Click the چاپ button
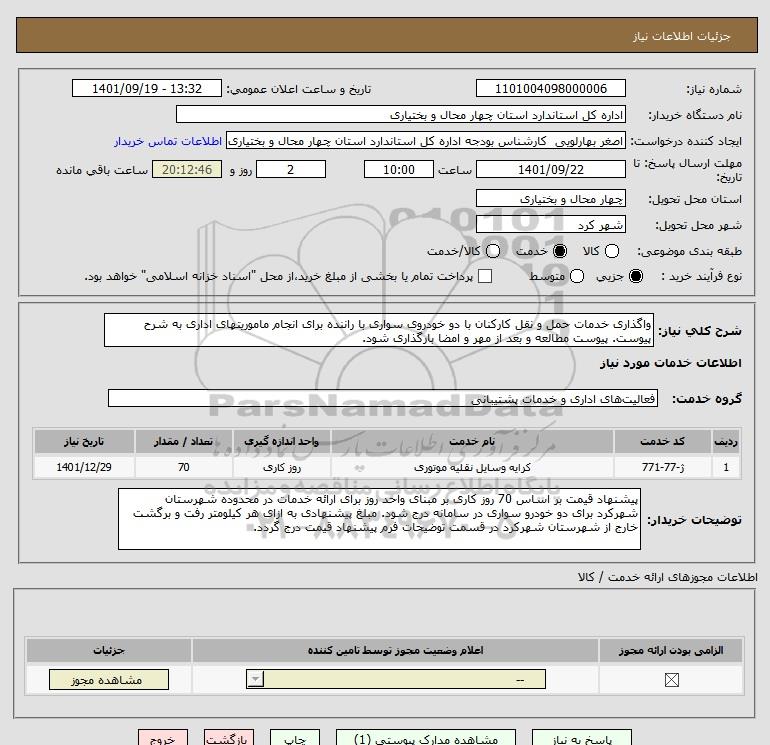Screen dimensions: 770x745 295,738
